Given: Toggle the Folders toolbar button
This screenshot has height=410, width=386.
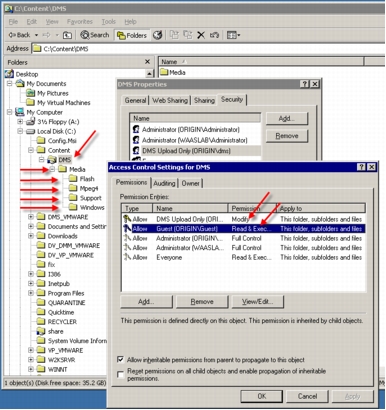Looking at the screenshot, I should tap(132, 35).
